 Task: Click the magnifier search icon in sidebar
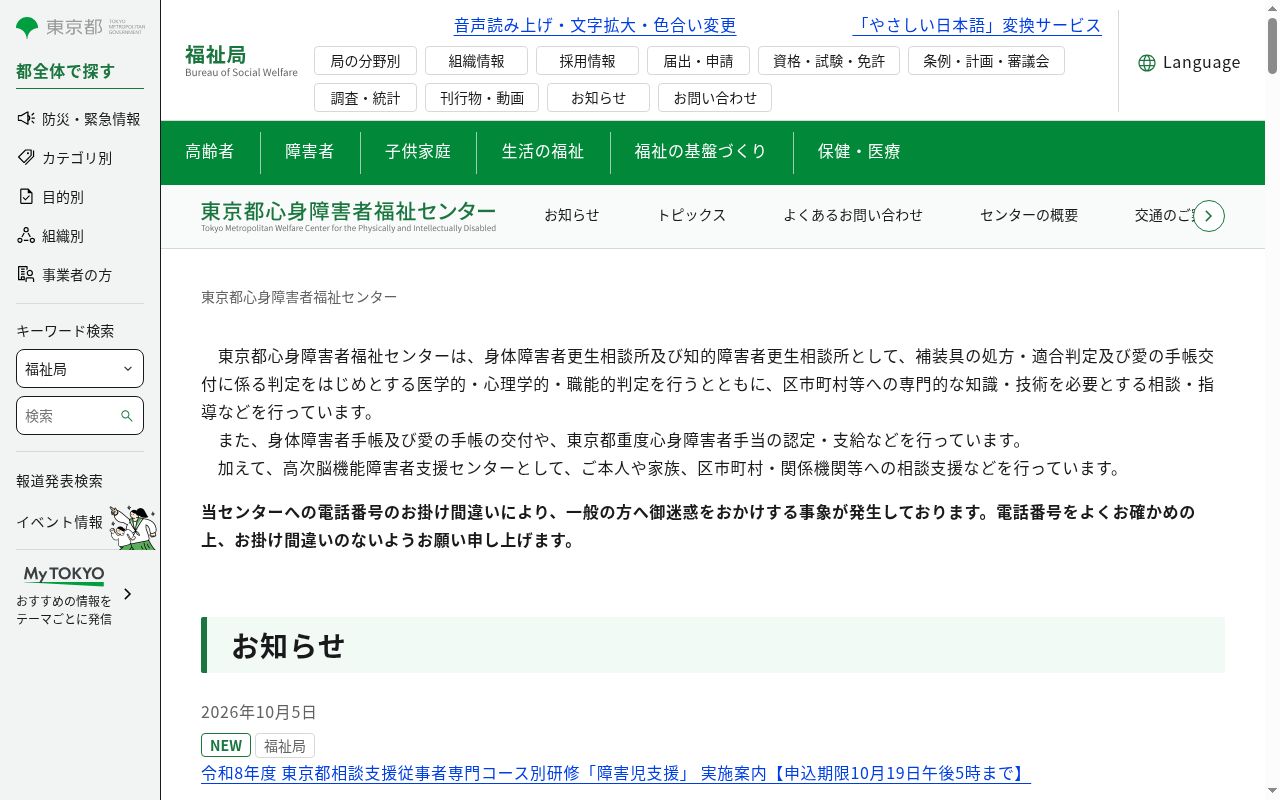point(127,416)
